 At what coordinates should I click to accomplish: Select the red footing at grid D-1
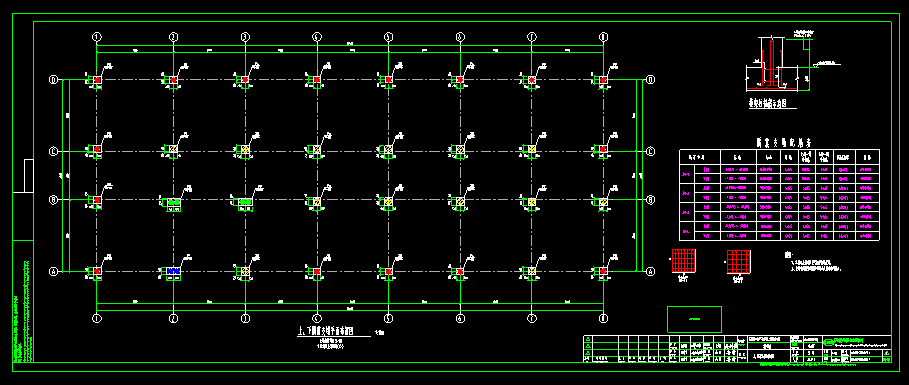[x=97, y=79]
